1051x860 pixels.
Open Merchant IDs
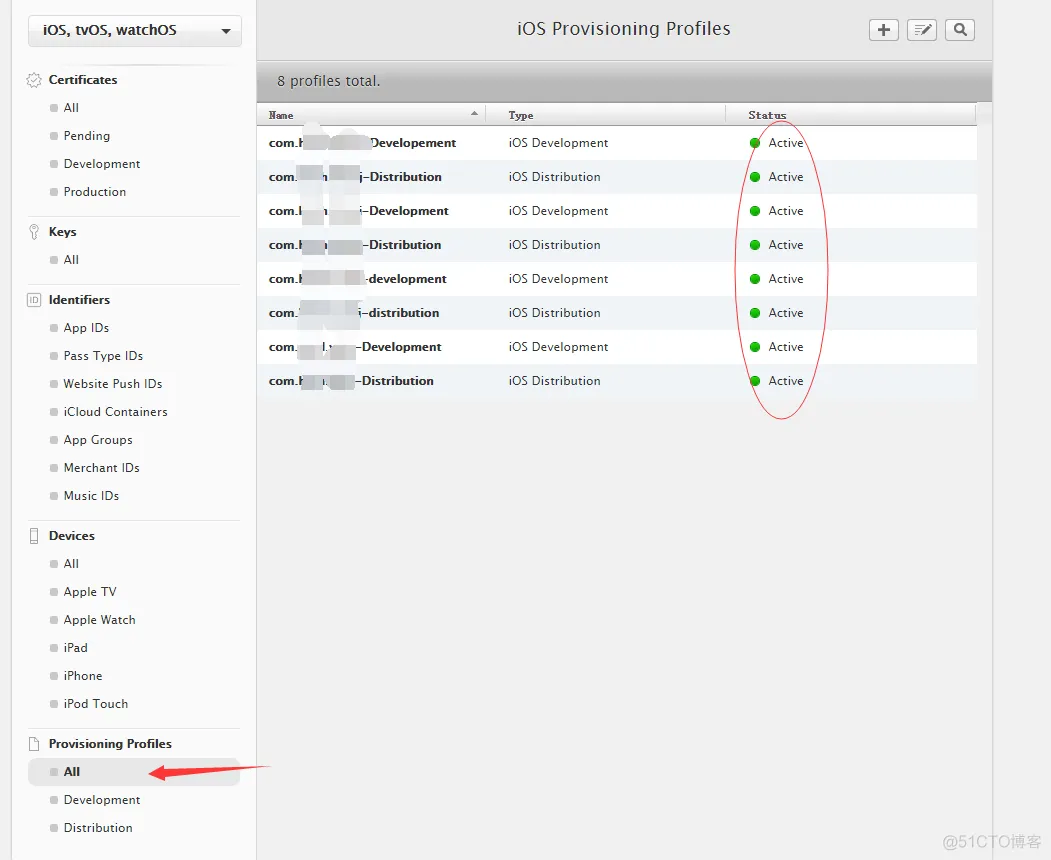coord(101,468)
